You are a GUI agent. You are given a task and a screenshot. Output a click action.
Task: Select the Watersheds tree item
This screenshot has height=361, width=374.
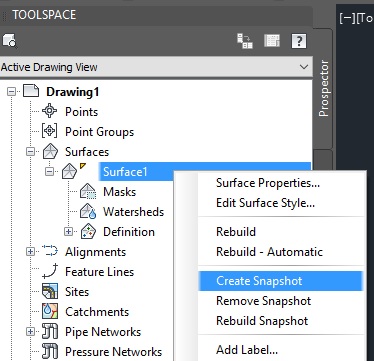tap(134, 212)
